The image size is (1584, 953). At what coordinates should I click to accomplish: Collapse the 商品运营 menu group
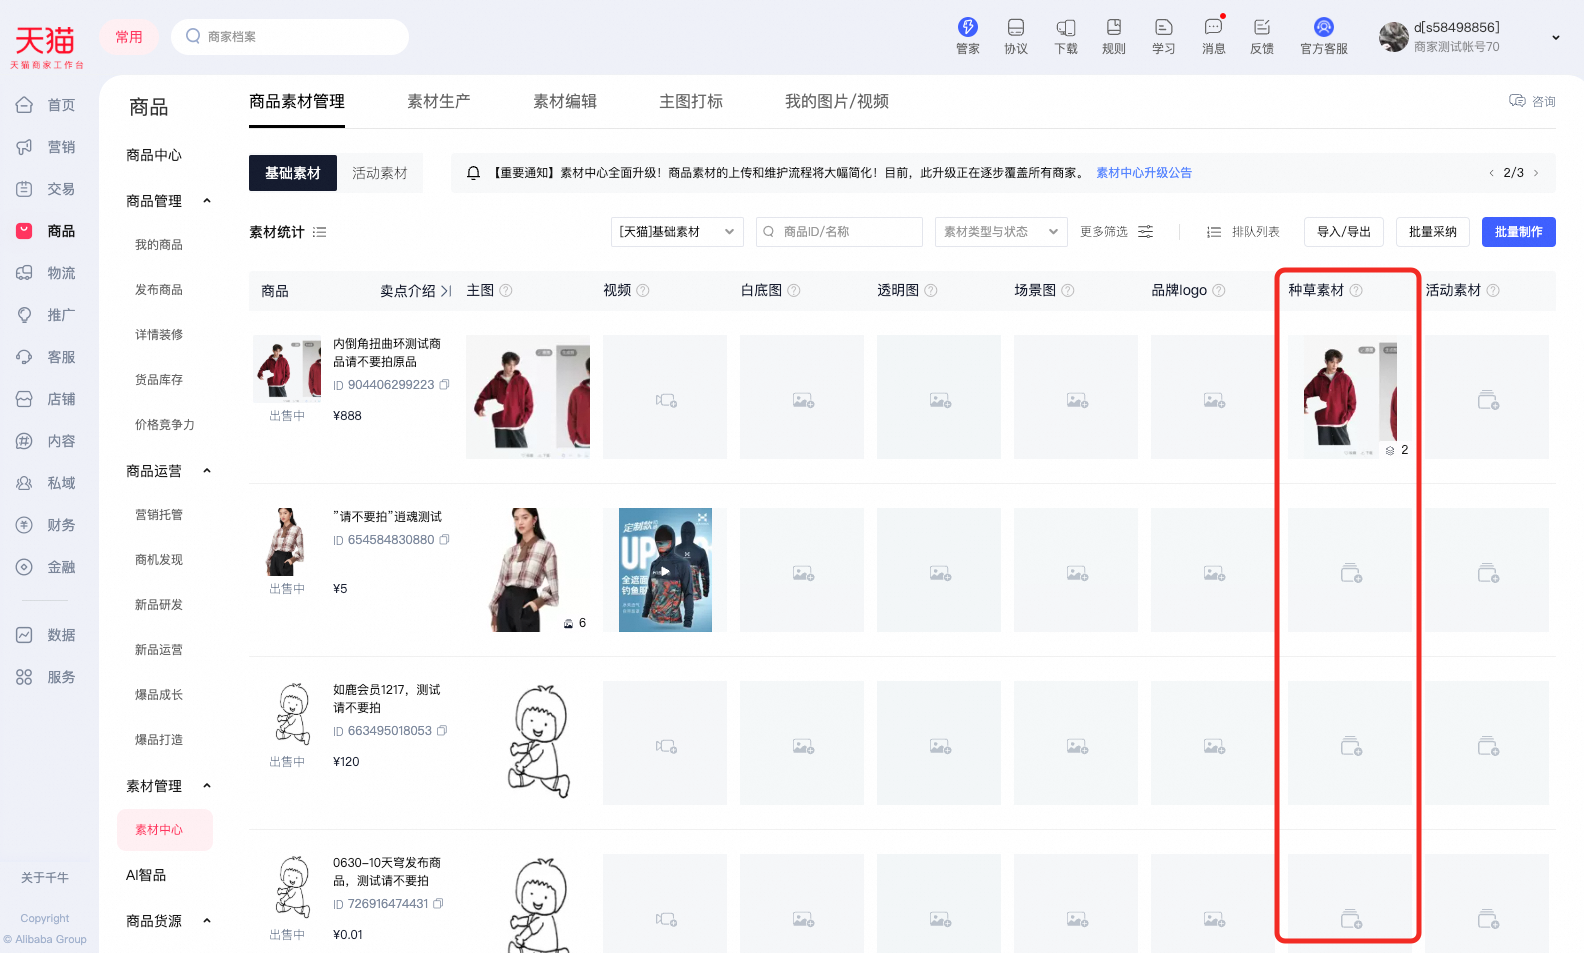coord(207,471)
